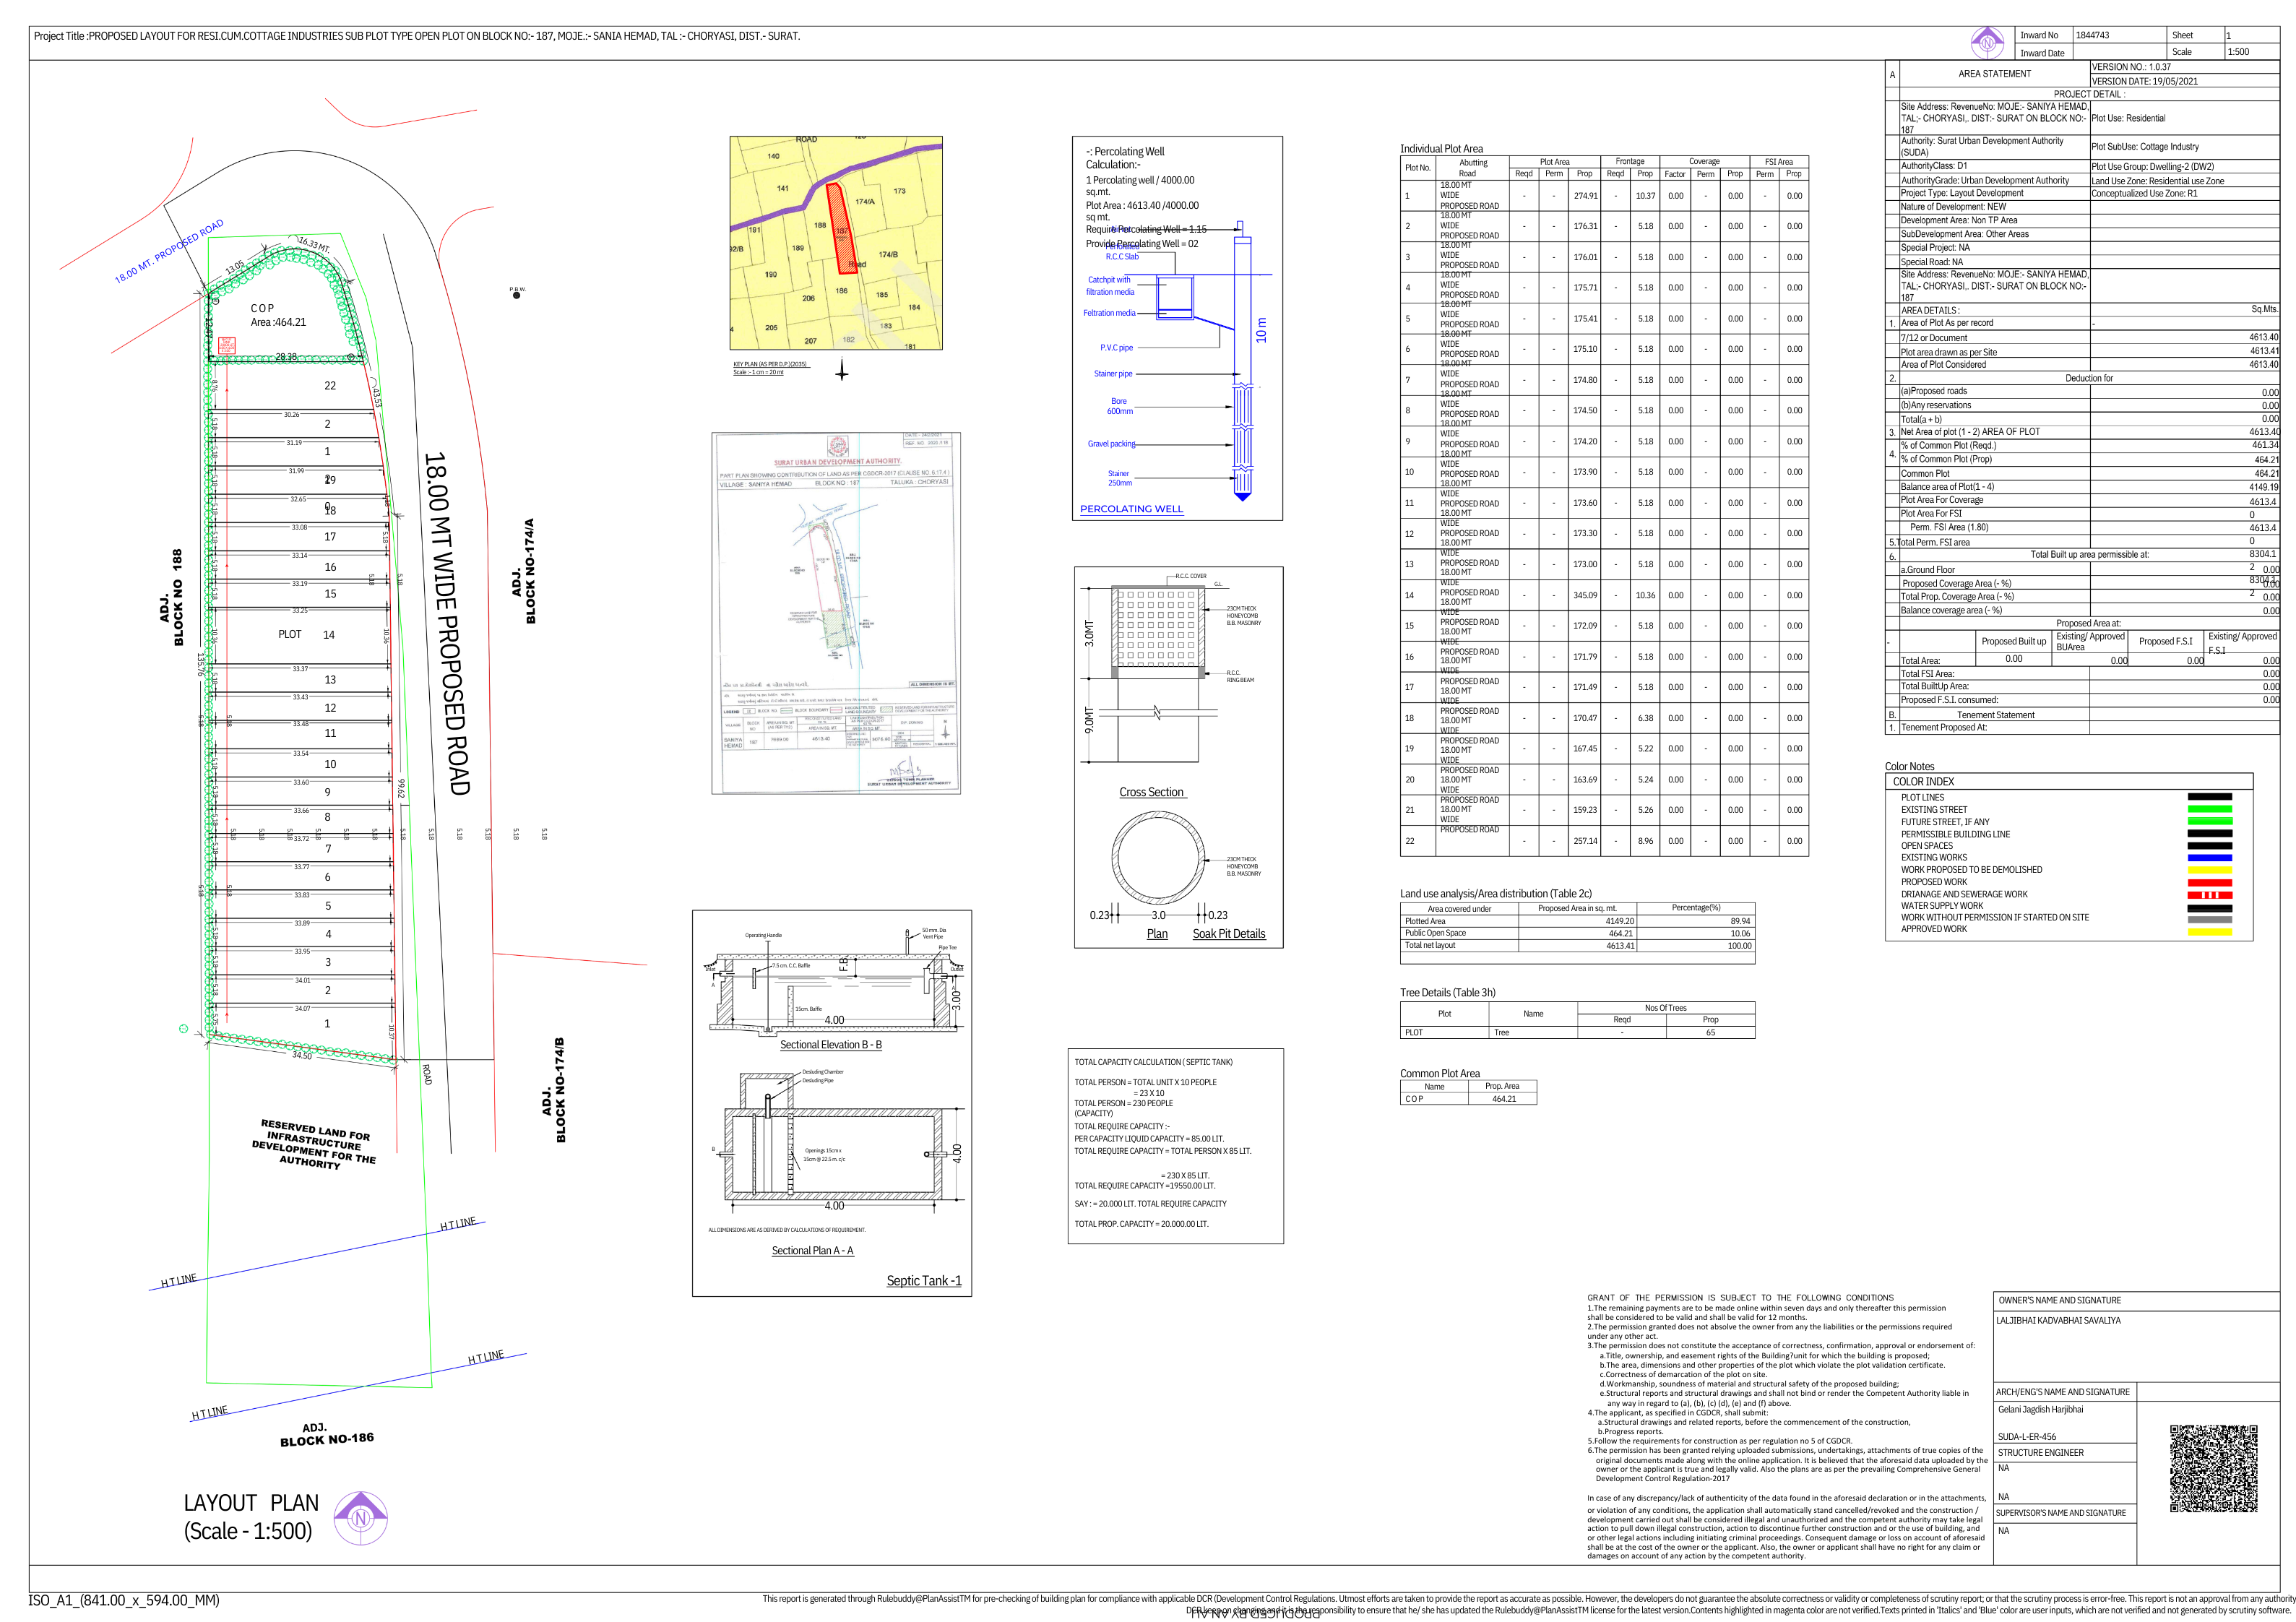Click the Plotted Area percentage 89.94
The image size is (2296, 1622).
[x=1740, y=921]
